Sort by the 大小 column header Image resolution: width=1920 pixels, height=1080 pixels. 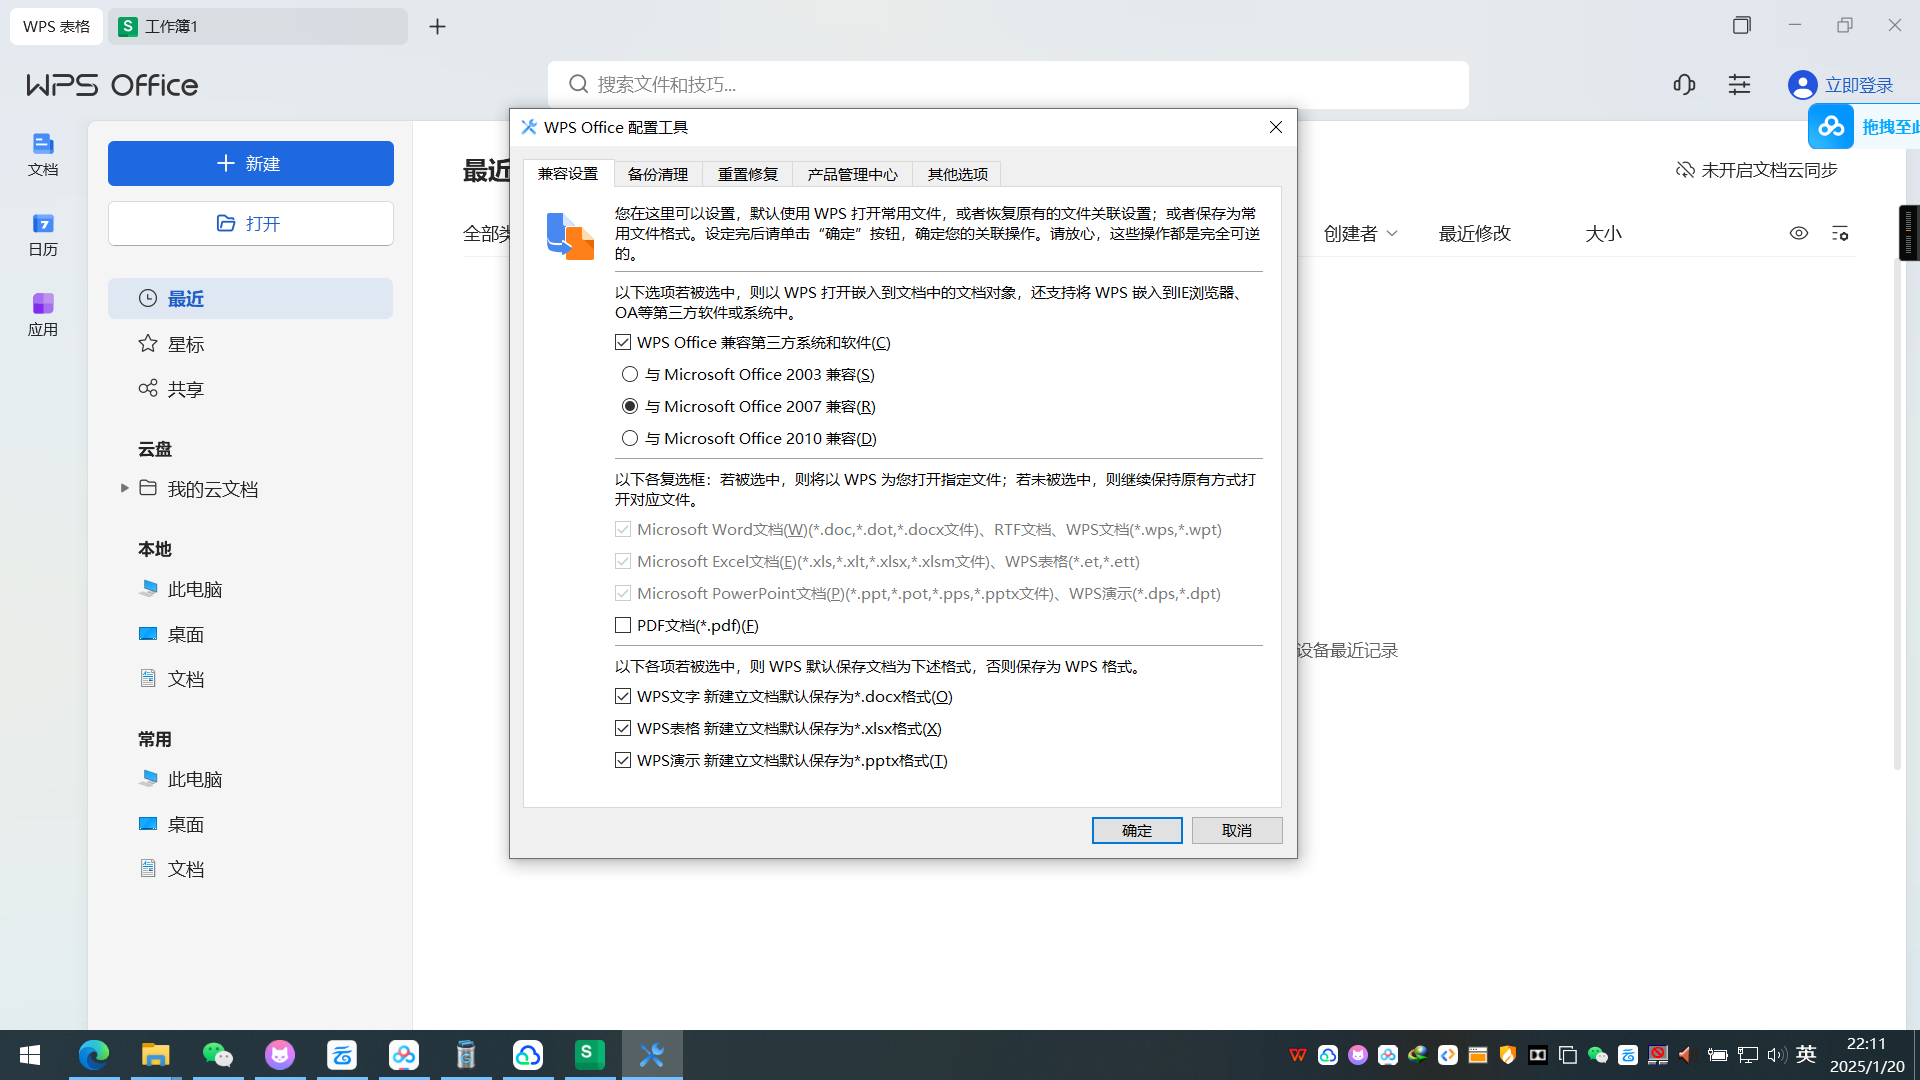(1603, 233)
